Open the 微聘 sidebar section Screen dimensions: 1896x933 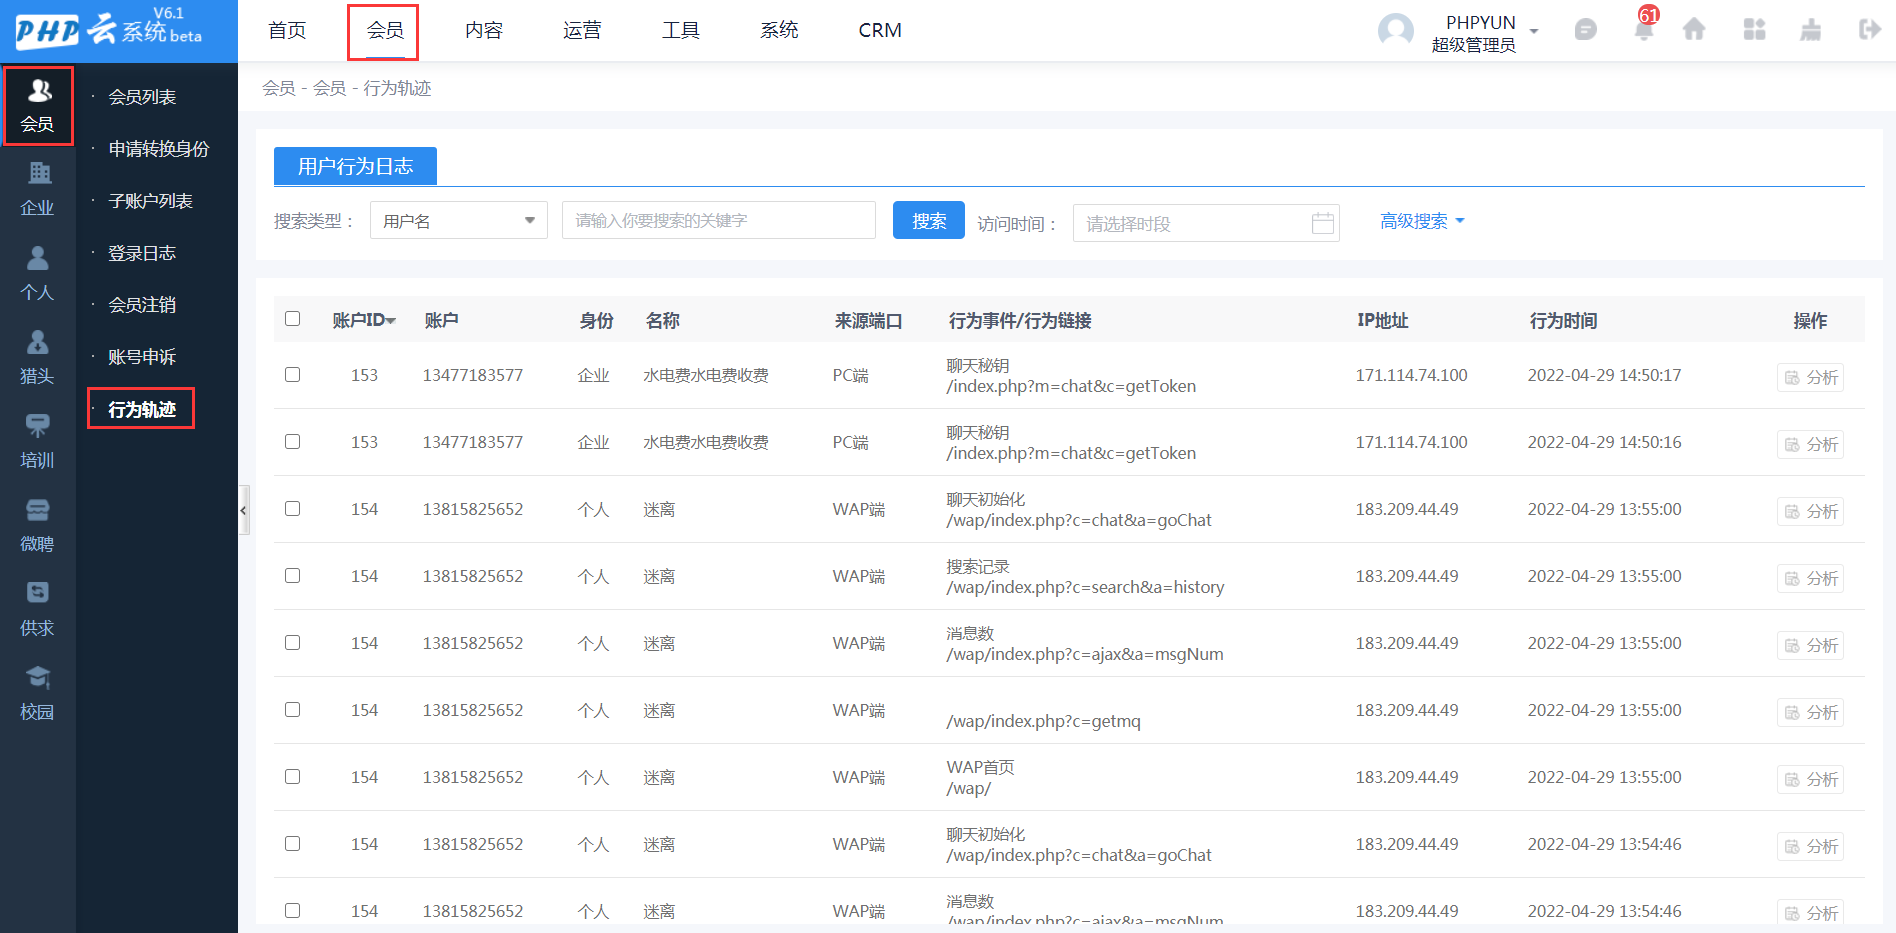point(38,526)
